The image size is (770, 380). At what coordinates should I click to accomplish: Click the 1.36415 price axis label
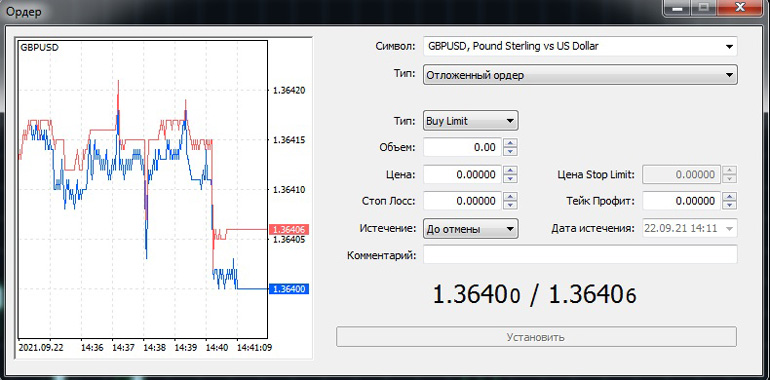(x=289, y=140)
